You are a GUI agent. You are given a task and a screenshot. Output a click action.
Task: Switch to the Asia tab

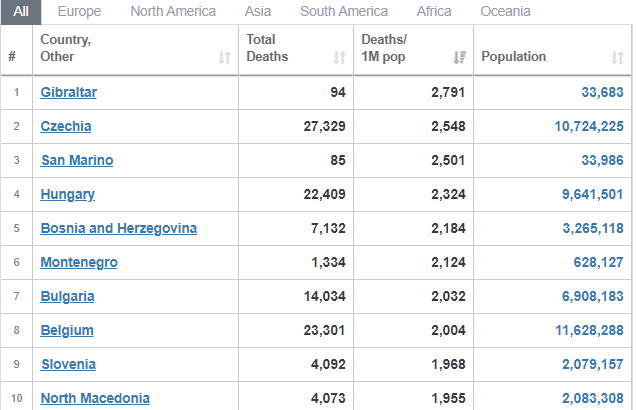pos(258,11)
